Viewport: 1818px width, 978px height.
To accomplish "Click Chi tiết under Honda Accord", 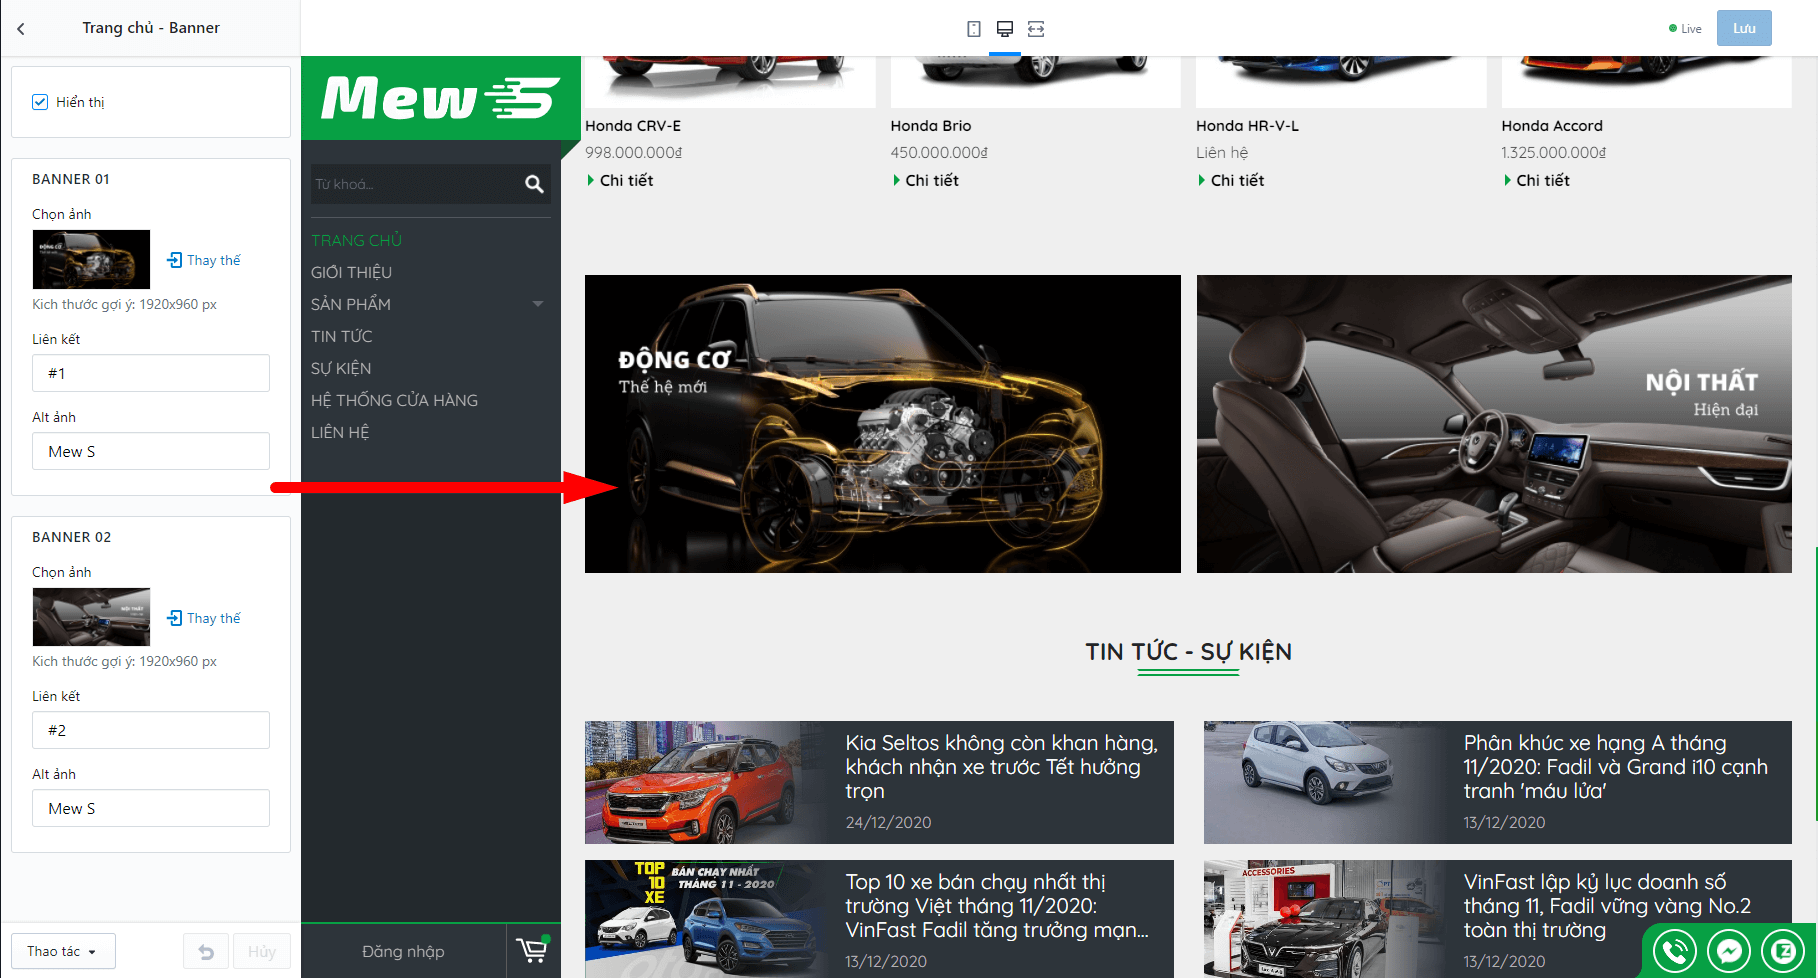I will pos(1537,180).
